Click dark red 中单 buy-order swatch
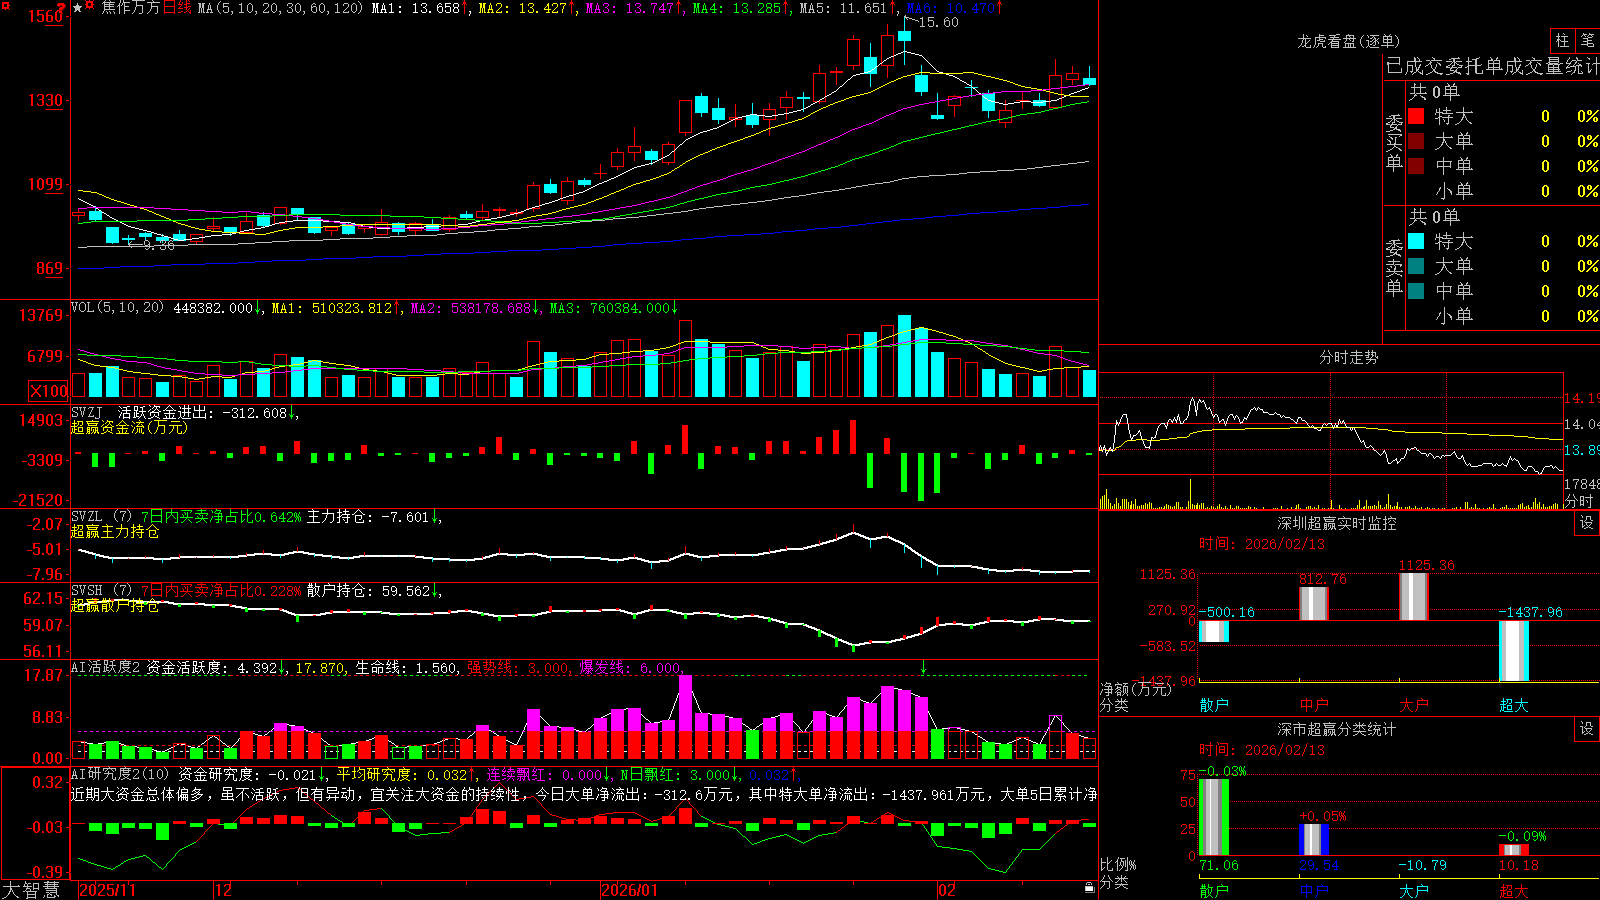1600x900 pixels. pos(1416,166)
